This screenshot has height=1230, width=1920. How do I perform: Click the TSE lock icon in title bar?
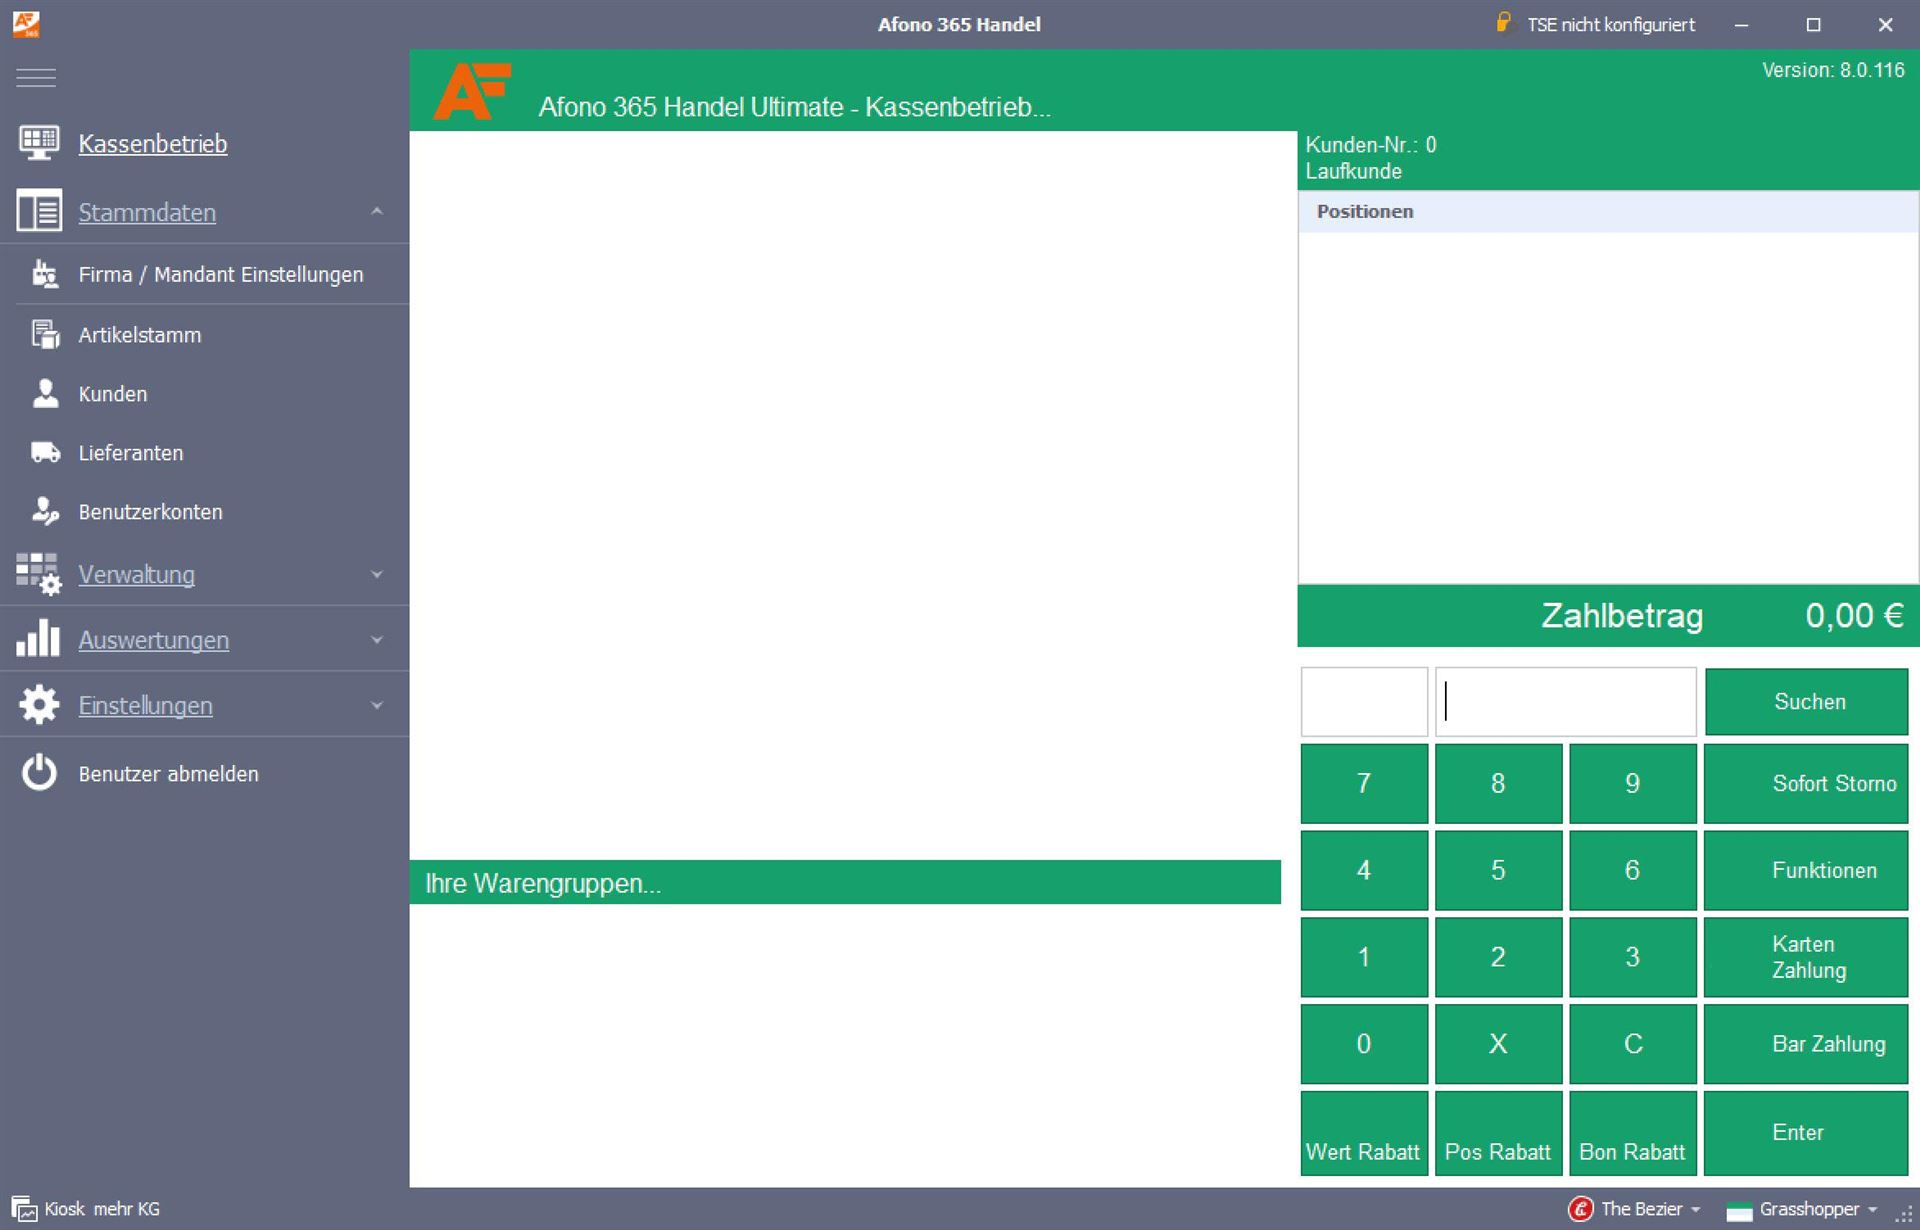click(1503, 22)
